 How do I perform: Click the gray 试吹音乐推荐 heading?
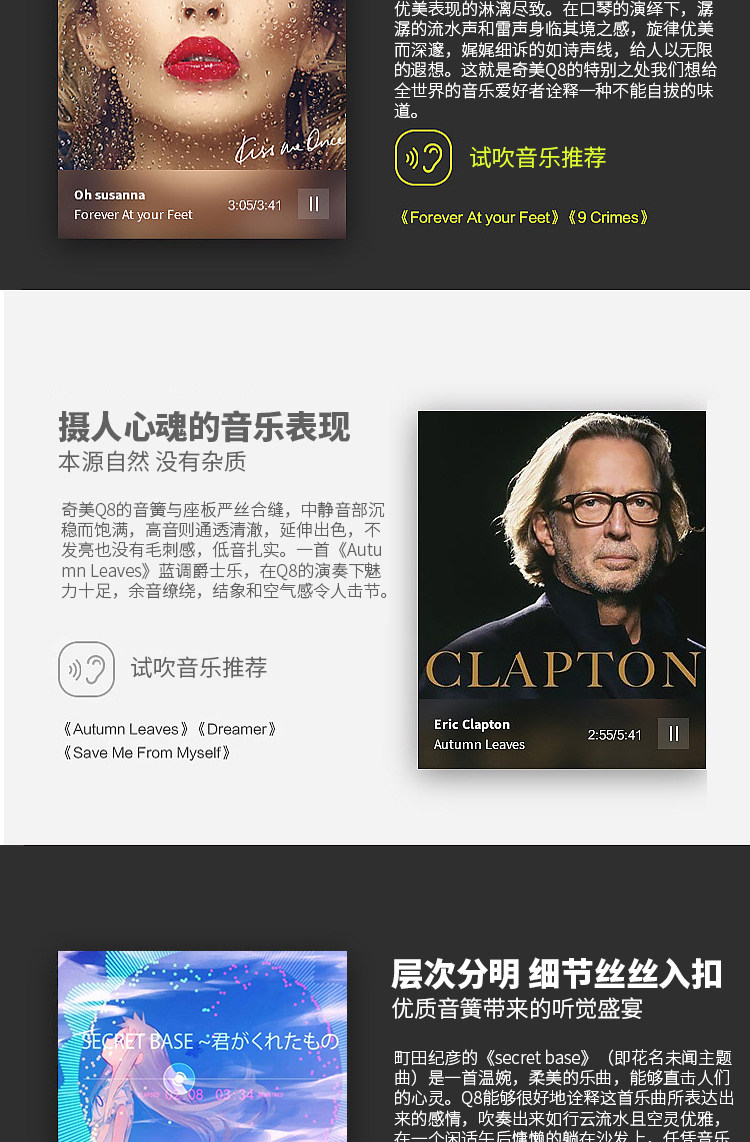(x=199, y=668)
